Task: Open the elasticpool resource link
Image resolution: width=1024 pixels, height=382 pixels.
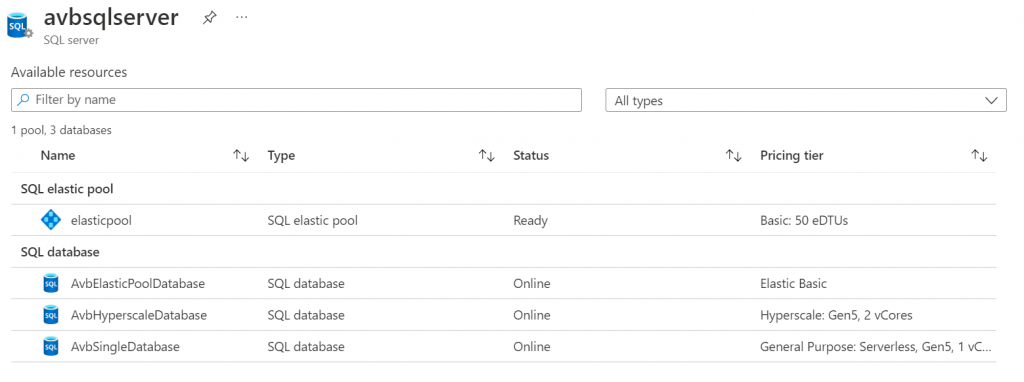Action: (x=101, y=221)
